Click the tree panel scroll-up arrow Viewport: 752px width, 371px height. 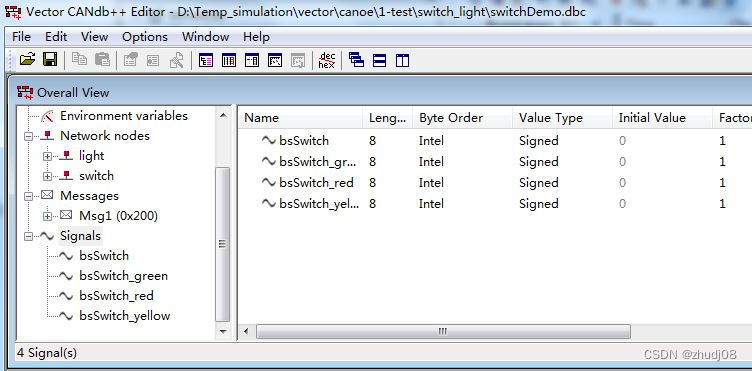click(223, 115)
